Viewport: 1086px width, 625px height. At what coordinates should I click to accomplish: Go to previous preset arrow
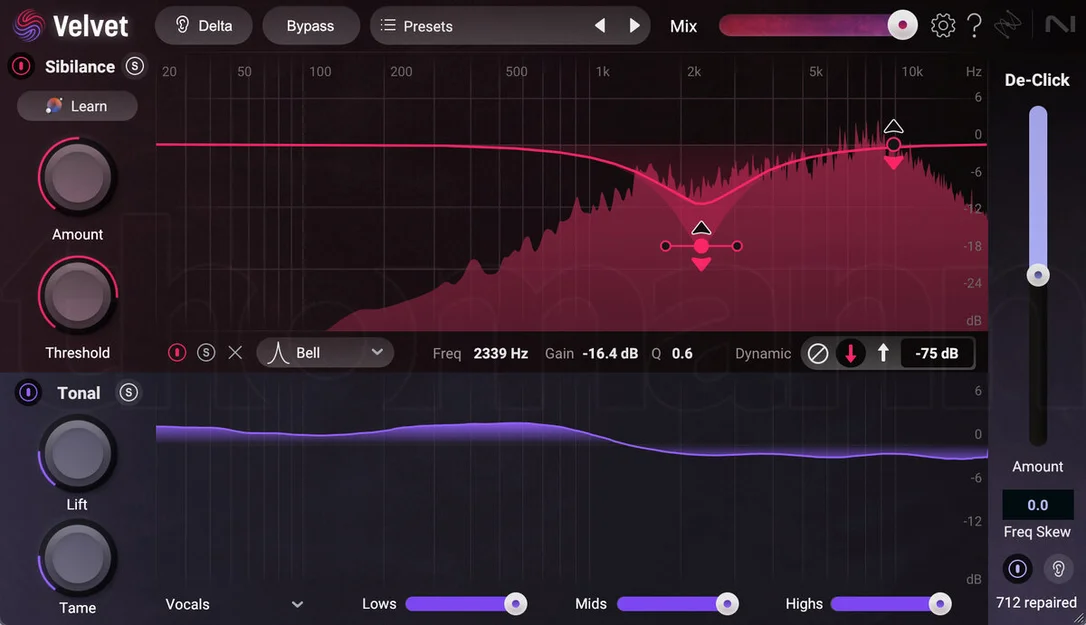(x=600, y=26)
